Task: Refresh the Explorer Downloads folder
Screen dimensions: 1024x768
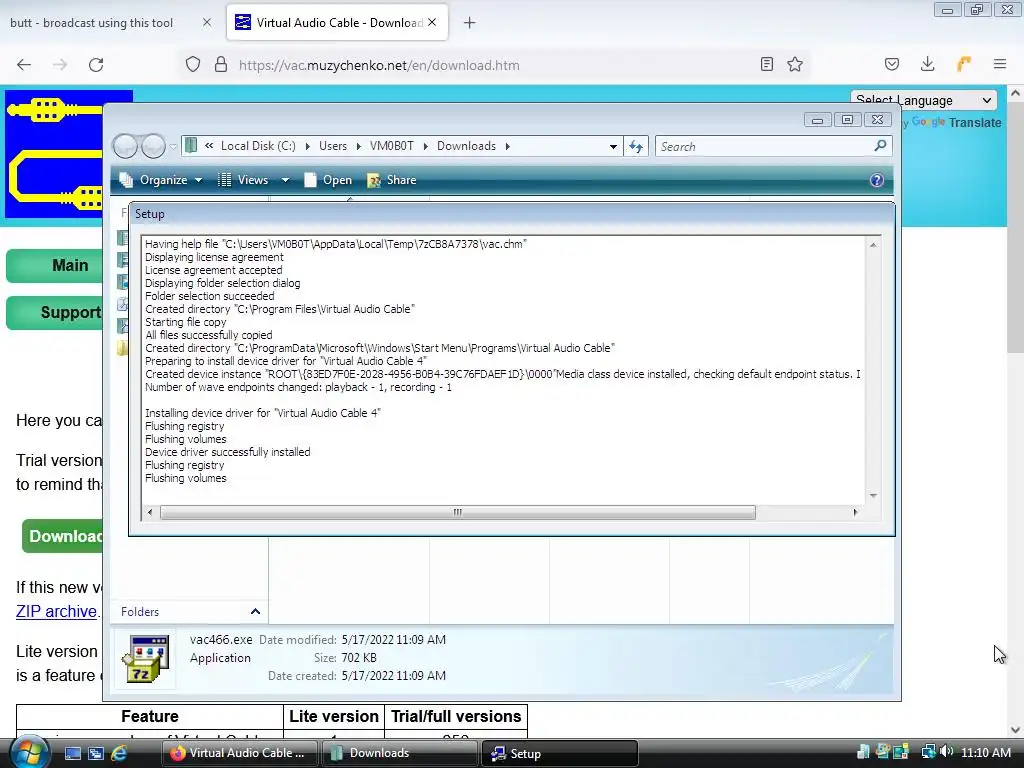Action: tap(635, 146)
